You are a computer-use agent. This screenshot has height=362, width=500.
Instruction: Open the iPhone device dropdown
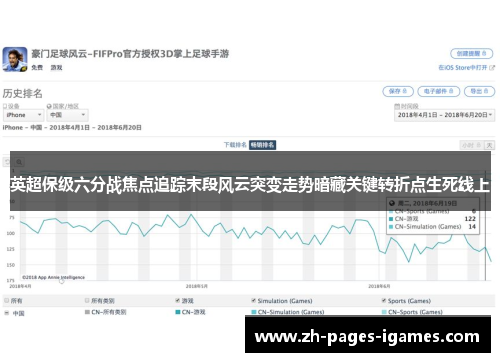click(x=23, y=115)
